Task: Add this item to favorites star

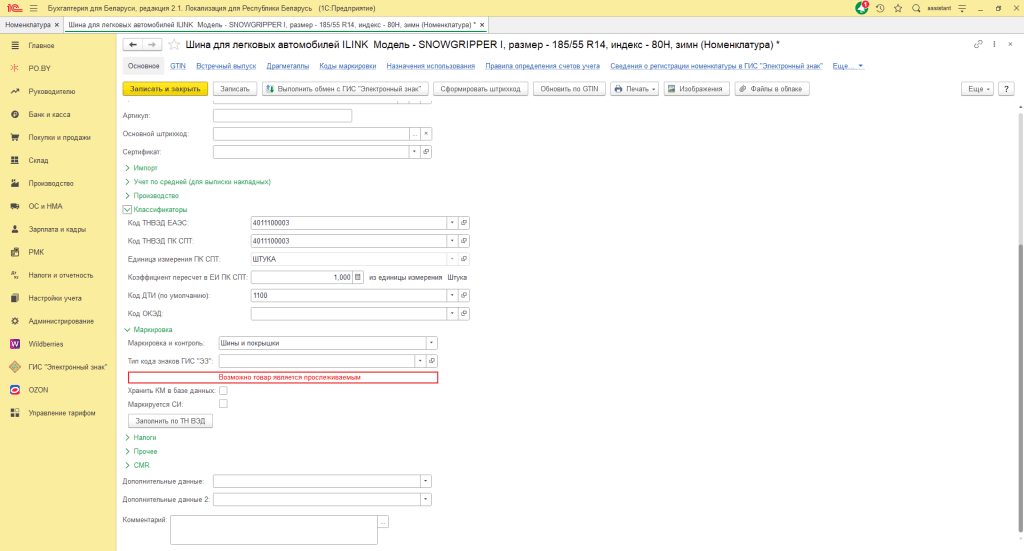Action: 174,45
